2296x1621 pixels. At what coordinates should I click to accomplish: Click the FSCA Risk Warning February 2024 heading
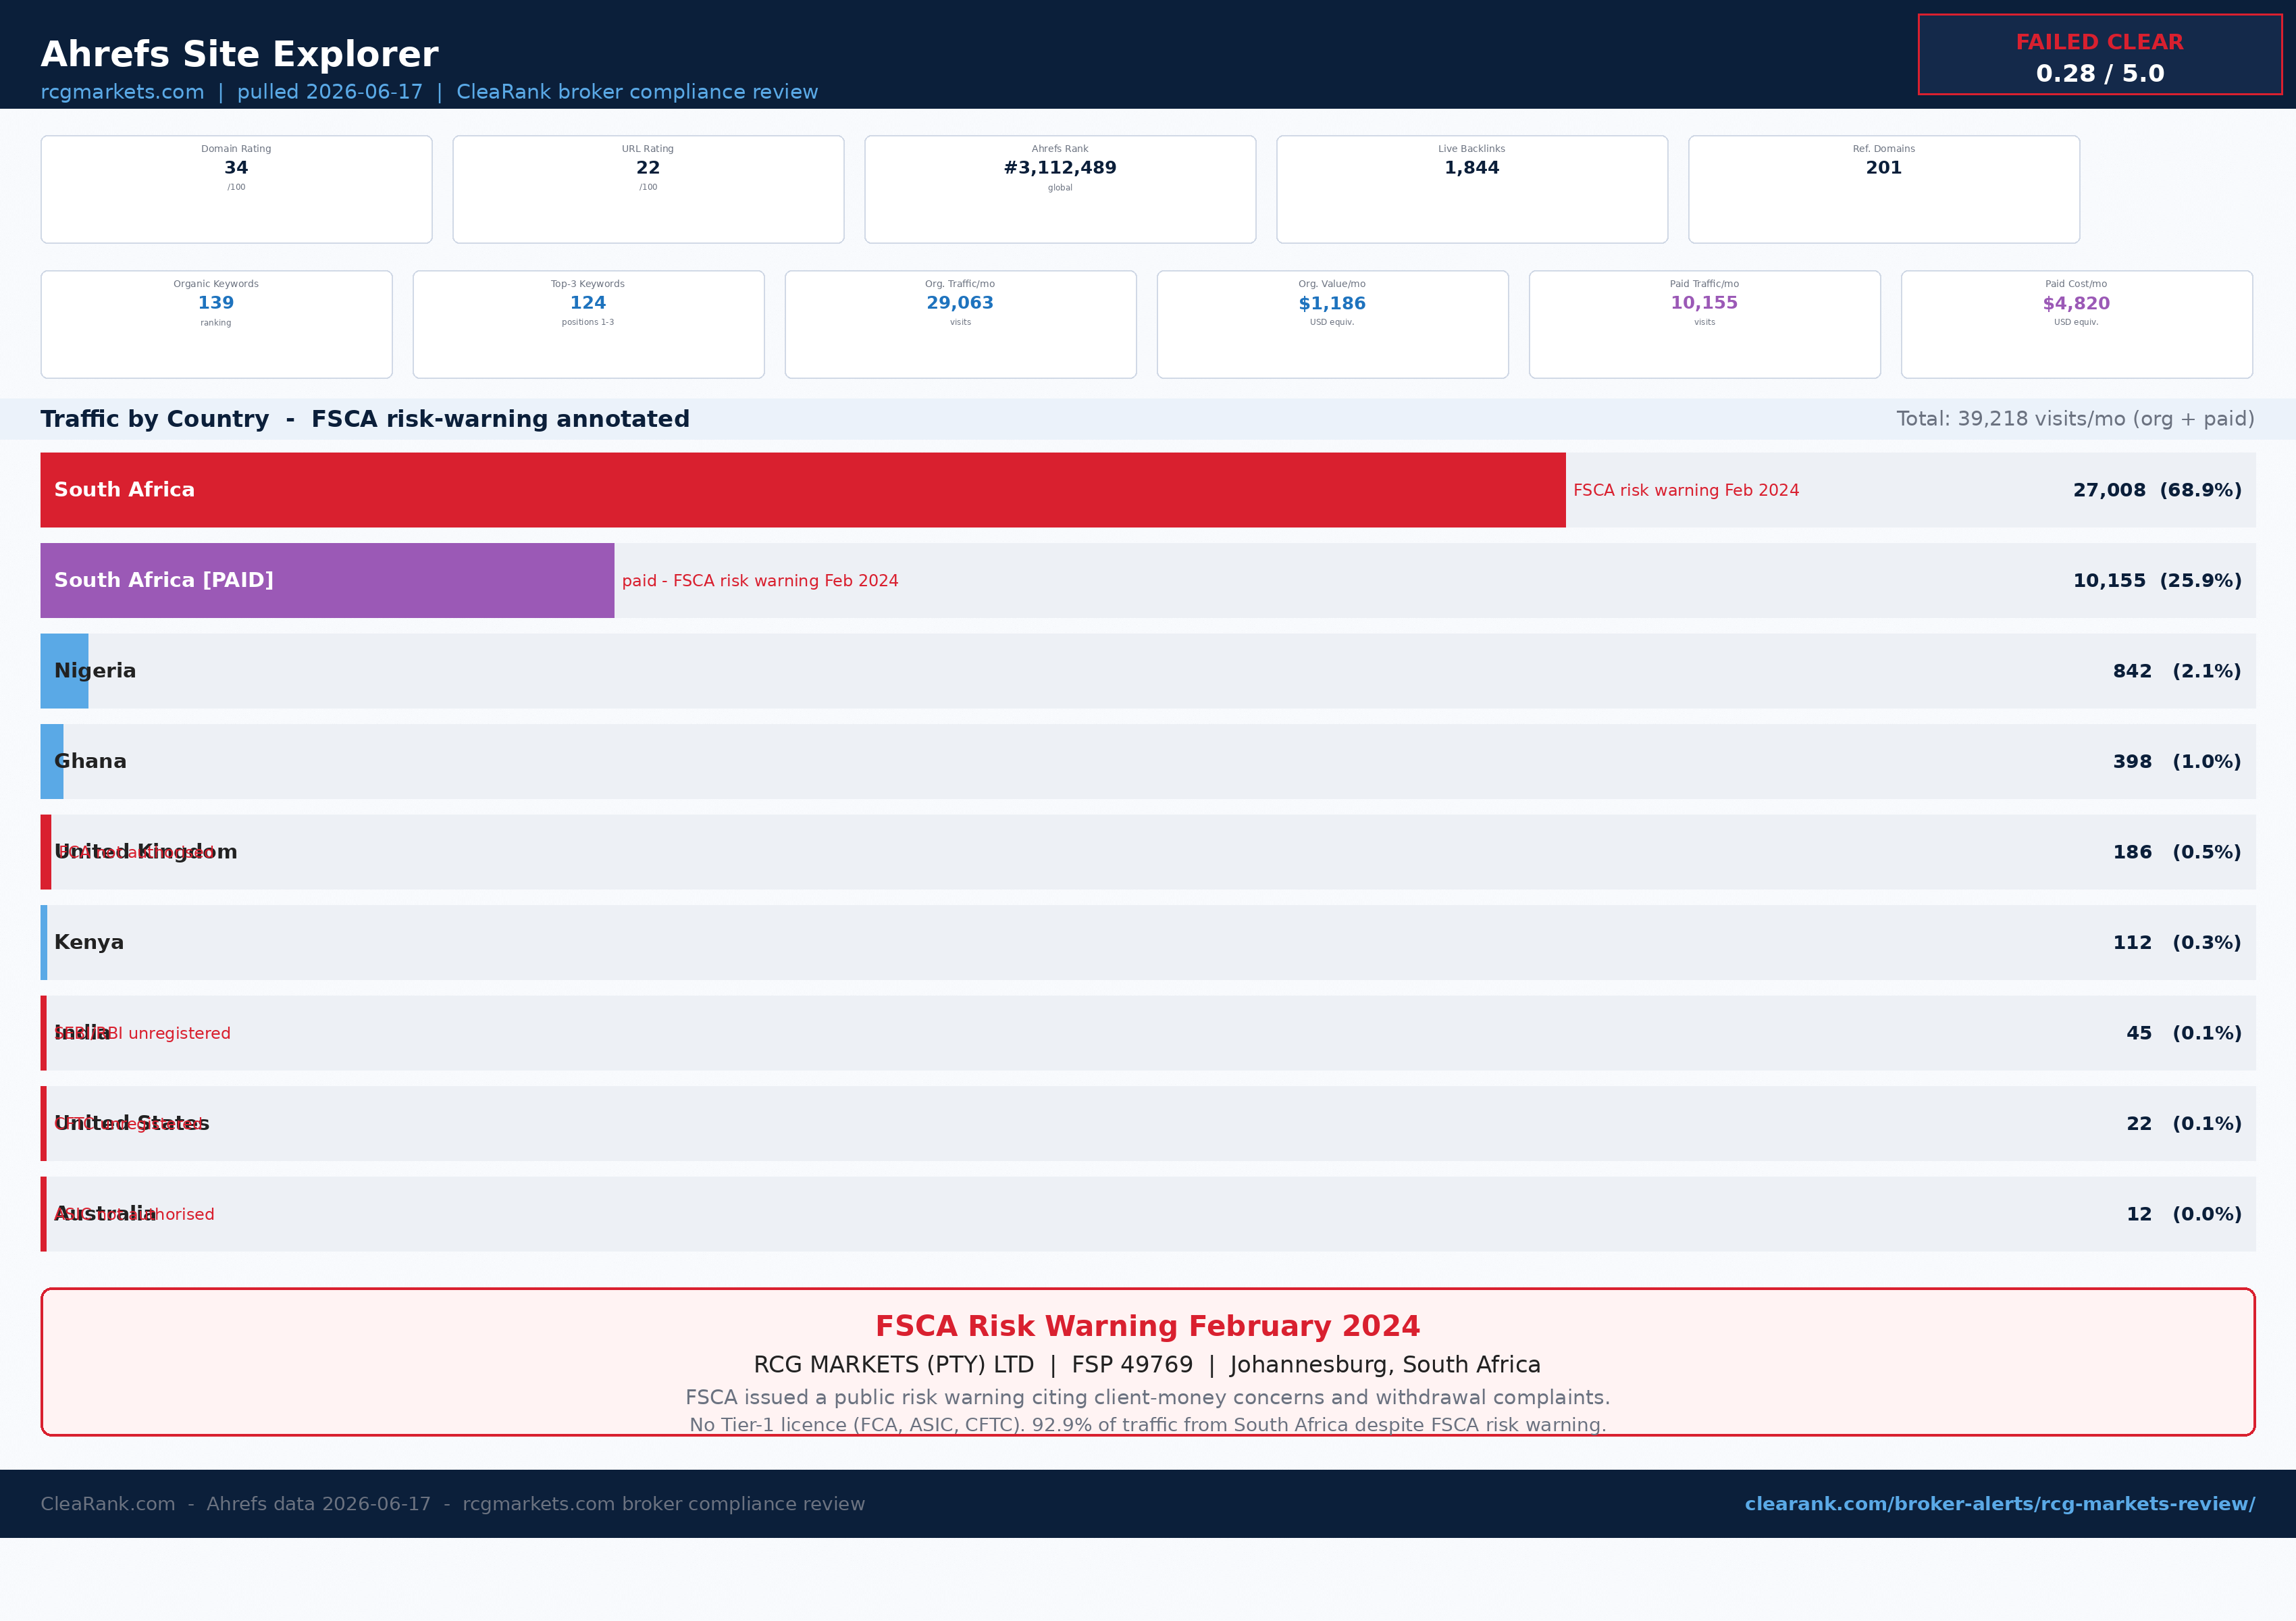click(1147, 1326)
